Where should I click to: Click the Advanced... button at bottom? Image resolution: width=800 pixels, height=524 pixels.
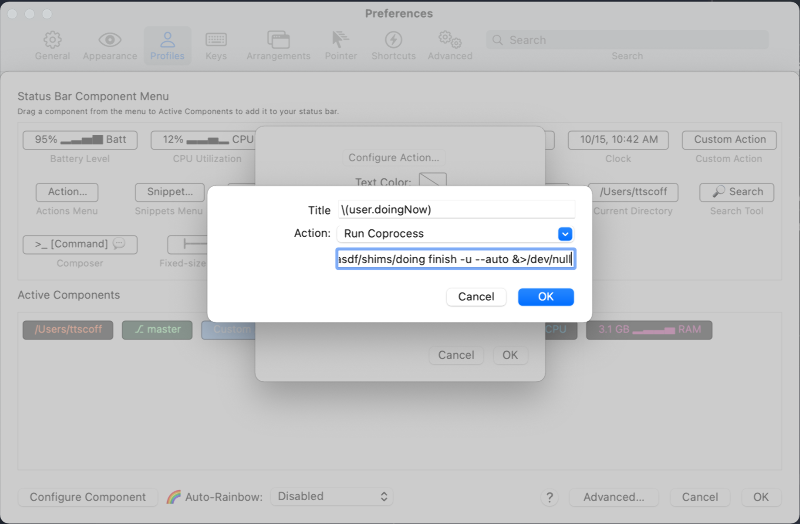tap(614, 497)
